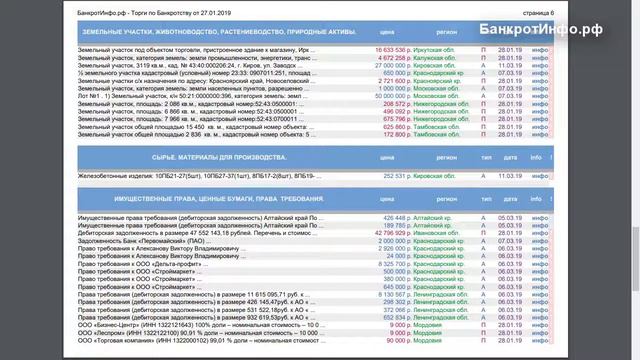The image size is (640, 360).
Task: Open инфо link for Алтайский кр. 426 448 р. row
Action: (x=540, y=218)
